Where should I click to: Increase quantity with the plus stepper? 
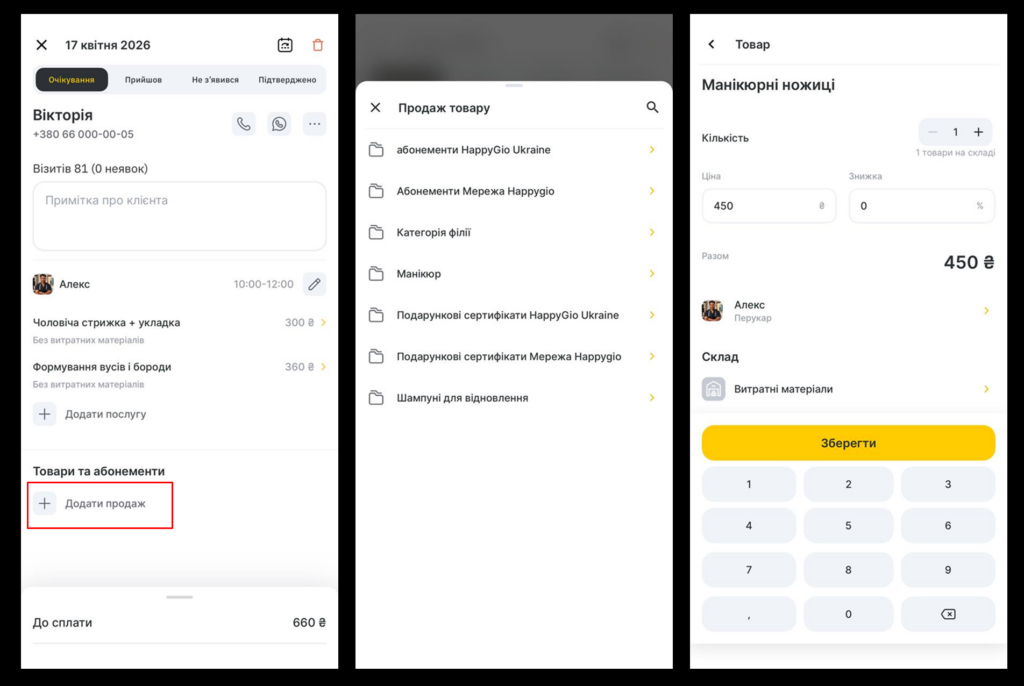tap(978, 132)
